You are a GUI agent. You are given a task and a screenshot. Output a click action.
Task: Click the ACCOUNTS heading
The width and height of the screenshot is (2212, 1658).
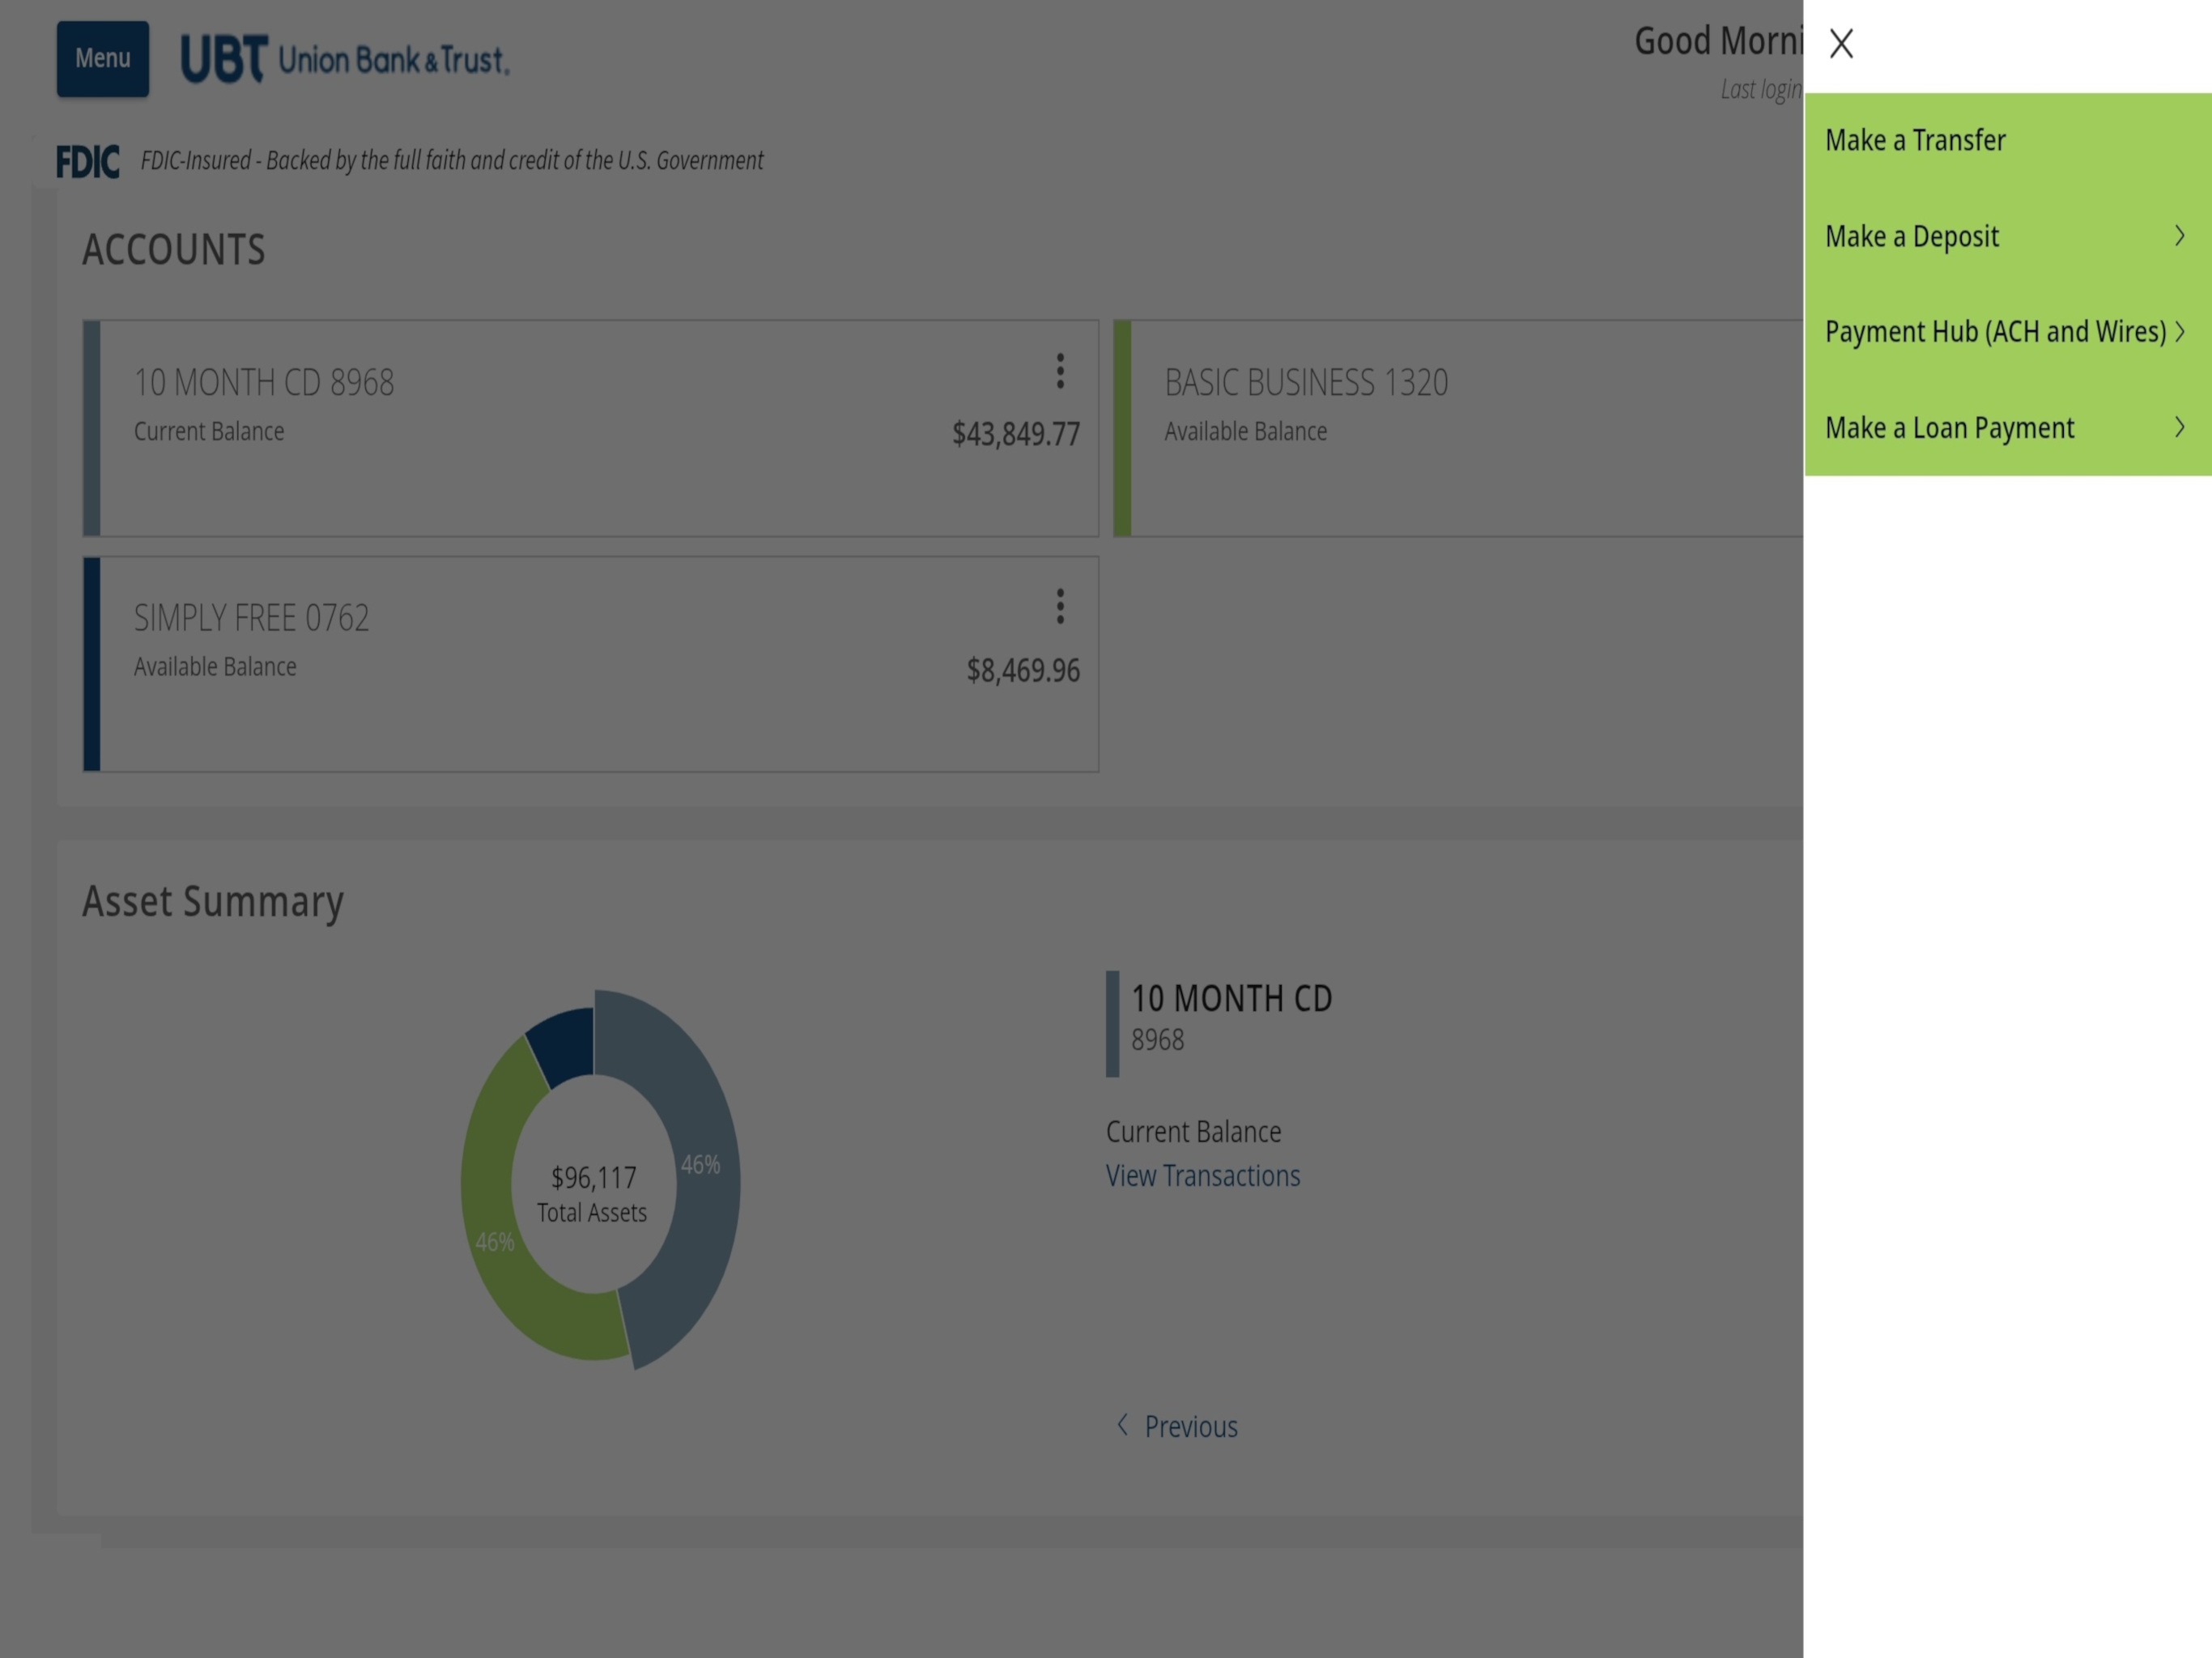(174, 250)
